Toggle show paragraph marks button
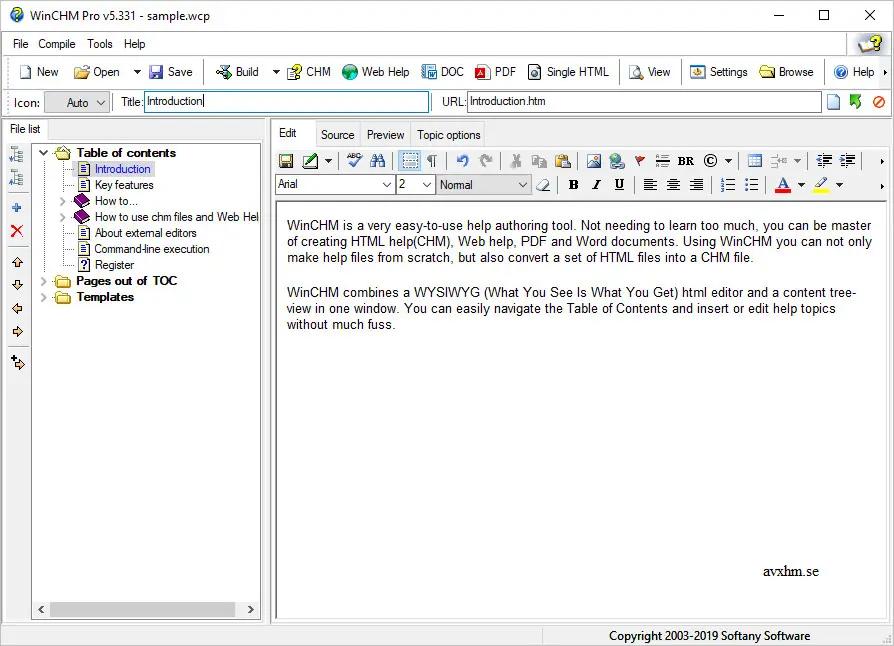Image resolution: width=894 pixels, height=646 pixels. point(432,161)
